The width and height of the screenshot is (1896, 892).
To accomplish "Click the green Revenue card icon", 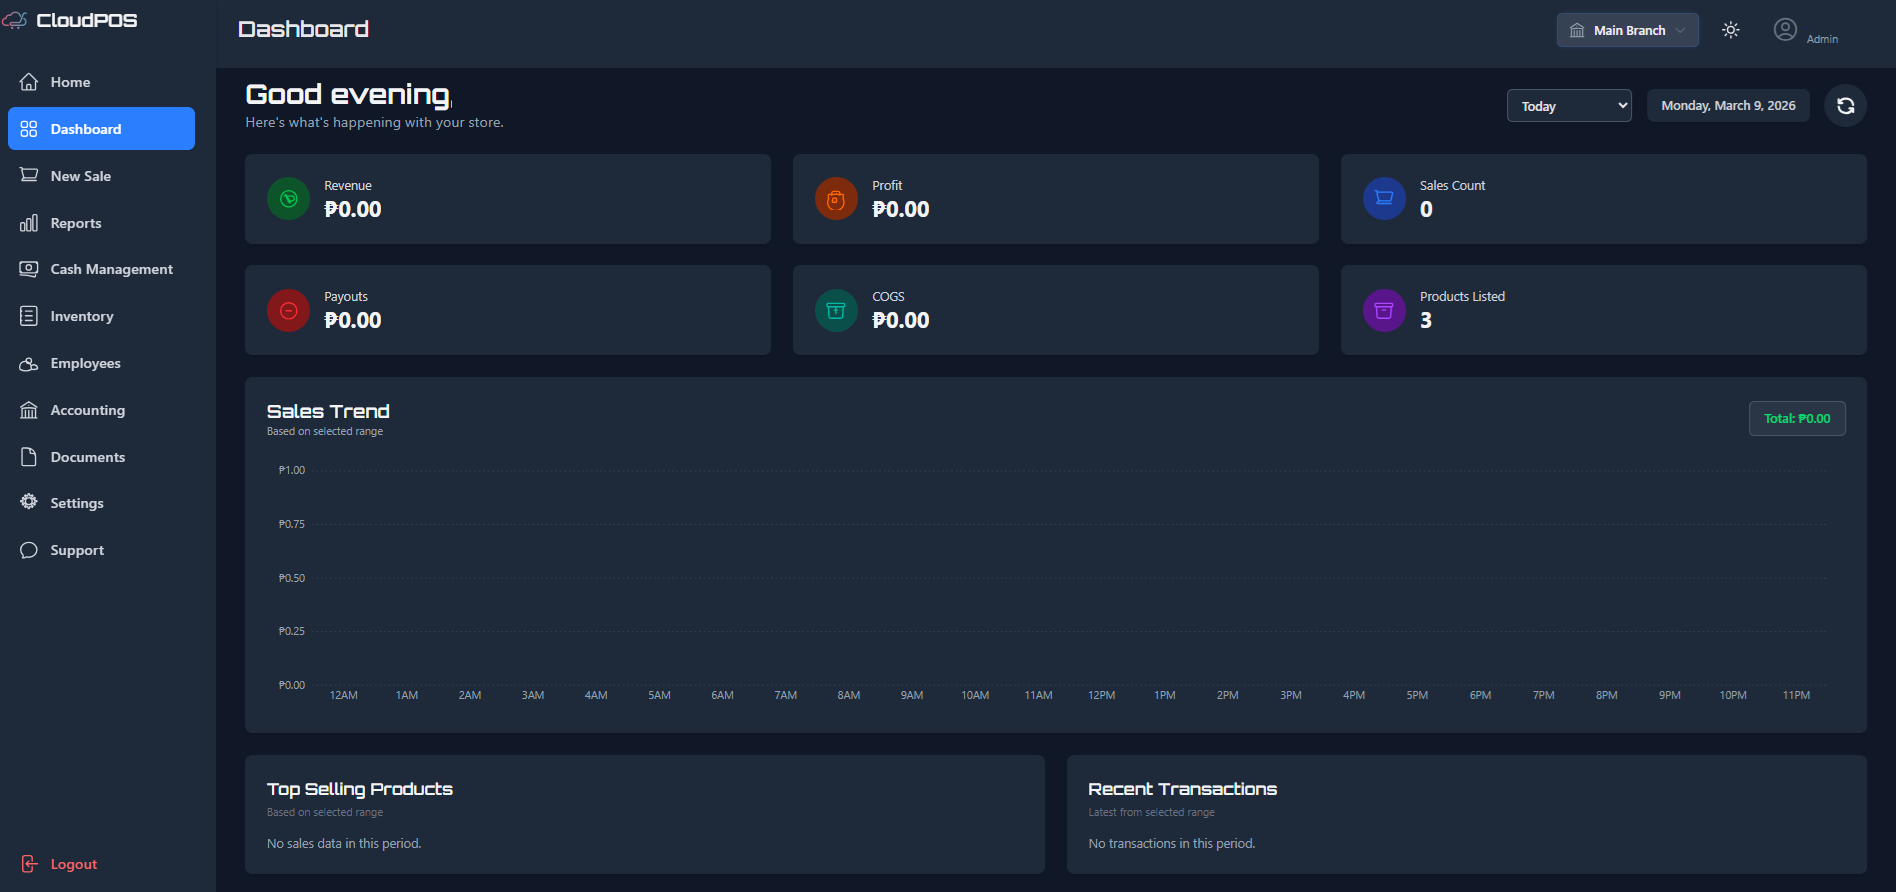I will (288, 199).
